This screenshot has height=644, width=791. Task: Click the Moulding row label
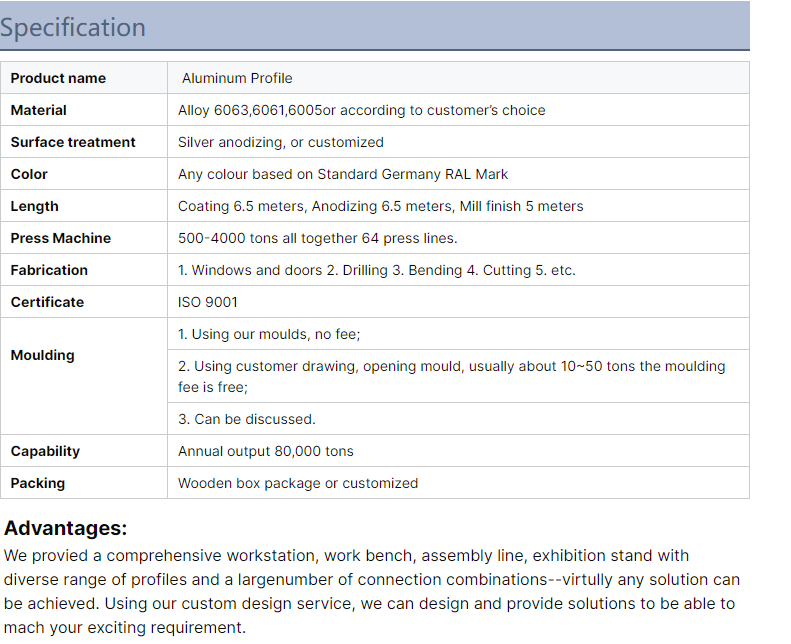coord(43,355)
